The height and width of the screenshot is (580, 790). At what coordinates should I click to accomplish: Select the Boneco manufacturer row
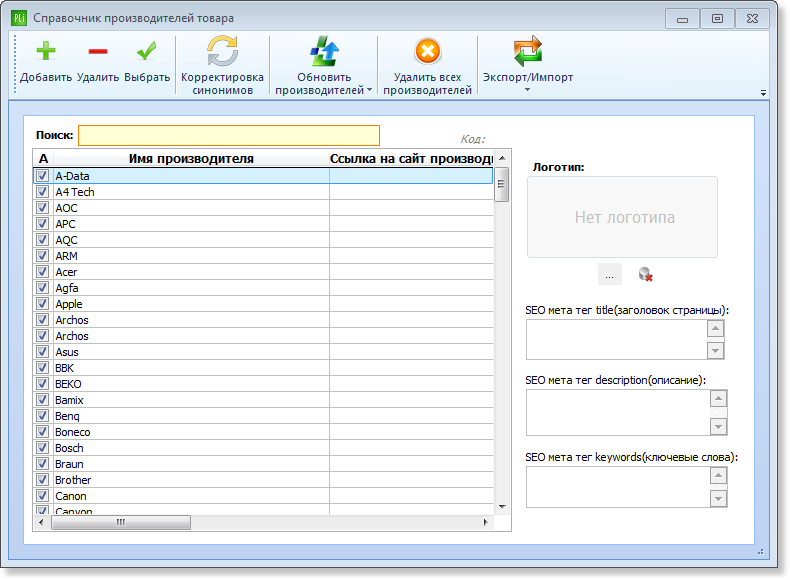(x=263, y=432)
